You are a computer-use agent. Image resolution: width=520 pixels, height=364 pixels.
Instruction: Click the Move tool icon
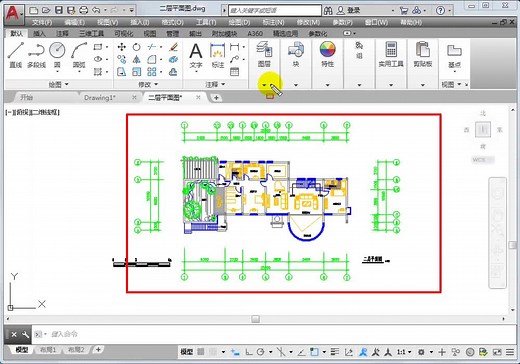click(x=122, y=47)
